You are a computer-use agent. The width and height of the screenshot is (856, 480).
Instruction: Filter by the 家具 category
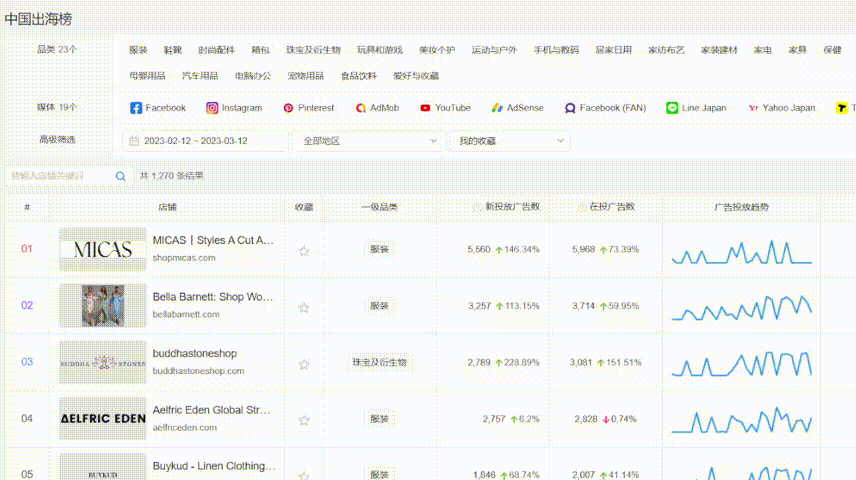(798, 50)
